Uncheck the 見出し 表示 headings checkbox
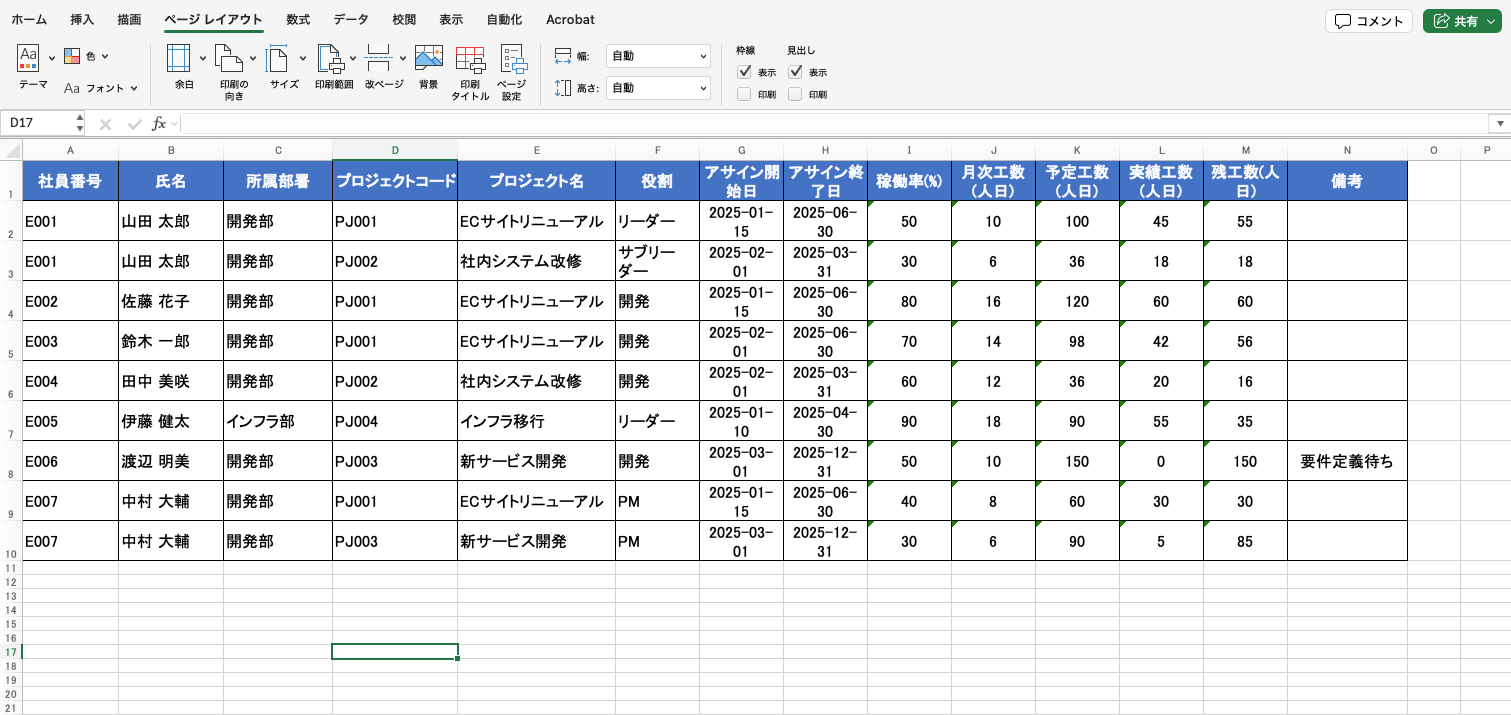 [x=795, y=72]
